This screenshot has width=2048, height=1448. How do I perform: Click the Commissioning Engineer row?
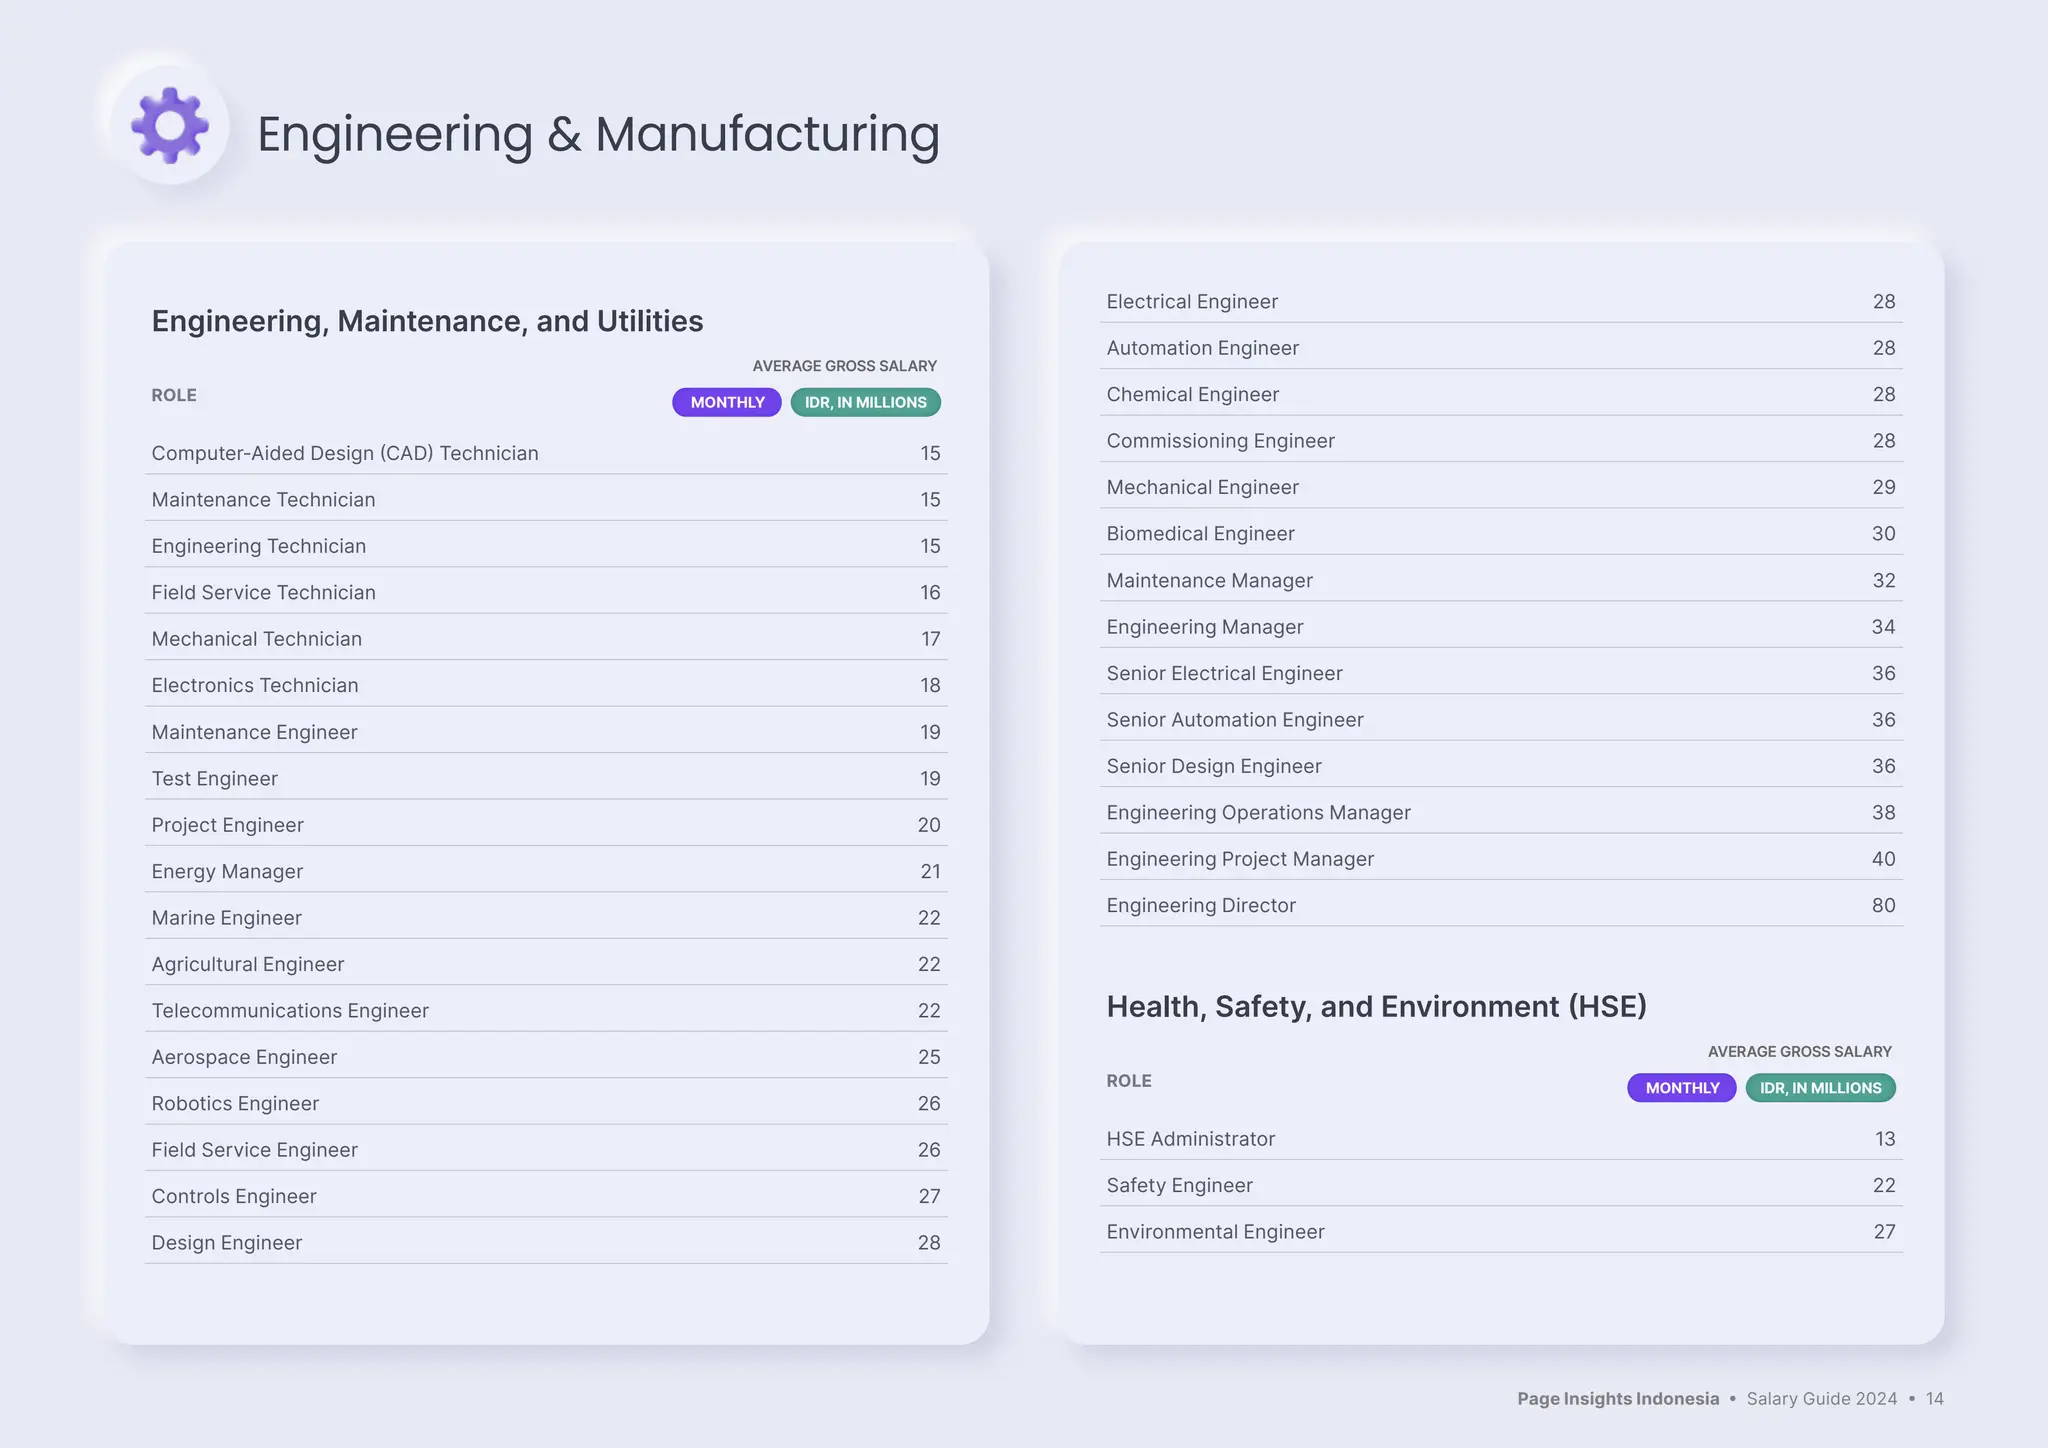[1501, 441]
